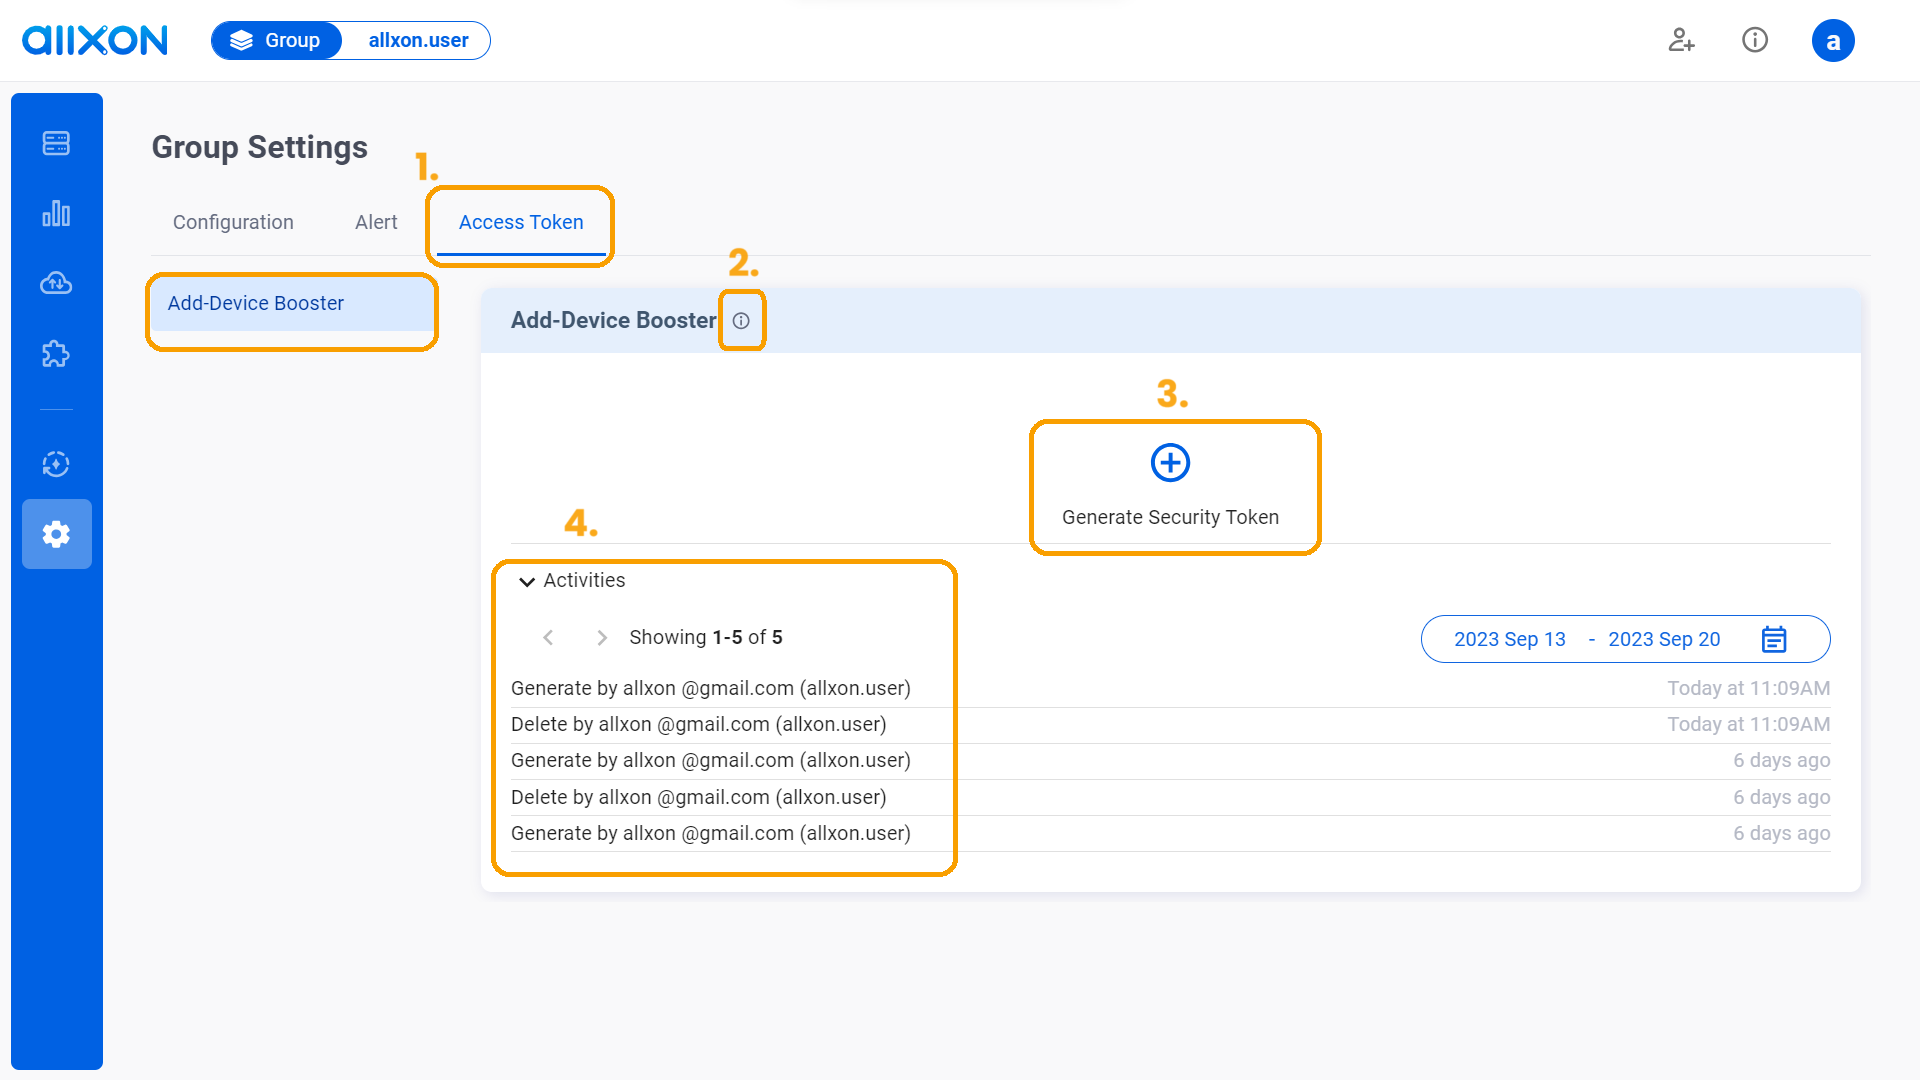Select the gear settings sidebar icon
The width and height of the screenshot is (1920, 1080).
tap(56, 534)
